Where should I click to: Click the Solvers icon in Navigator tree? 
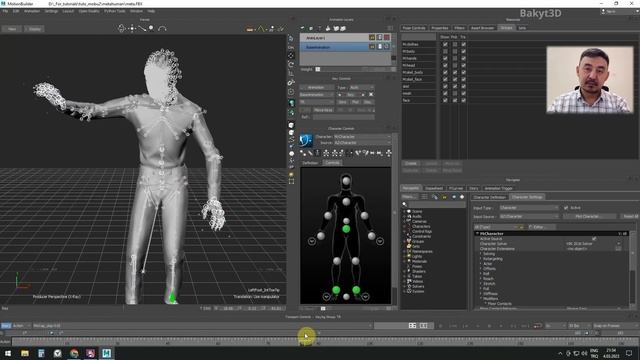409,286
